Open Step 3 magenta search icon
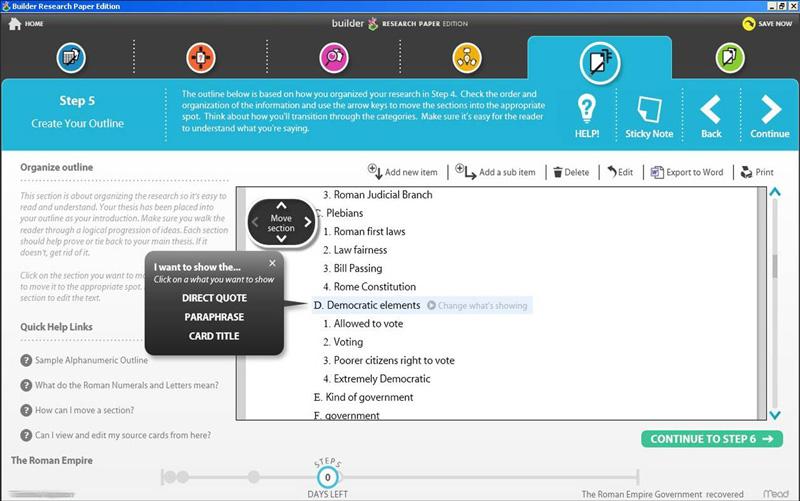The height and width of the screenshot is (501, 800). tap(334, 58)
